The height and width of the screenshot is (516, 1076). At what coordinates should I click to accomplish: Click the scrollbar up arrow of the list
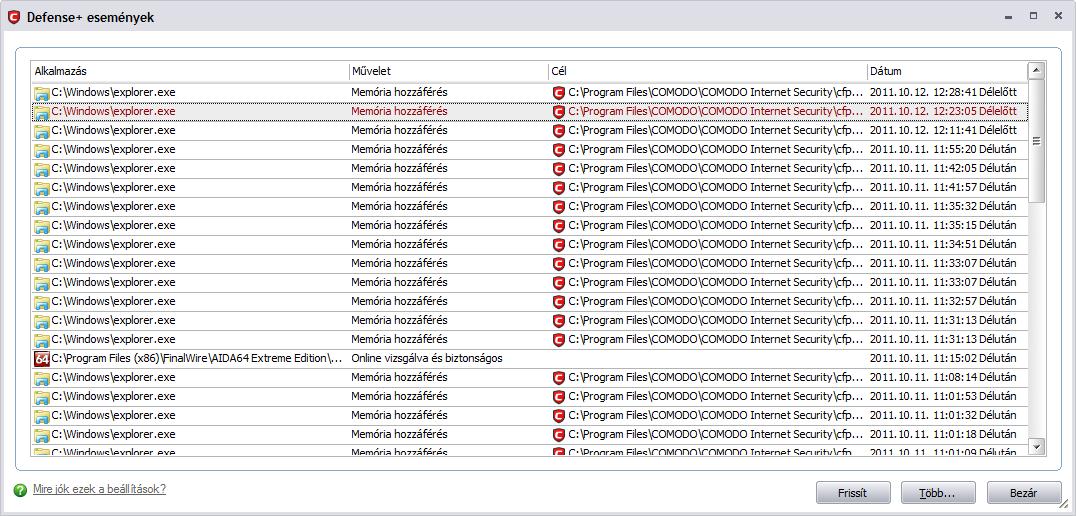[x=1036, y=70]
